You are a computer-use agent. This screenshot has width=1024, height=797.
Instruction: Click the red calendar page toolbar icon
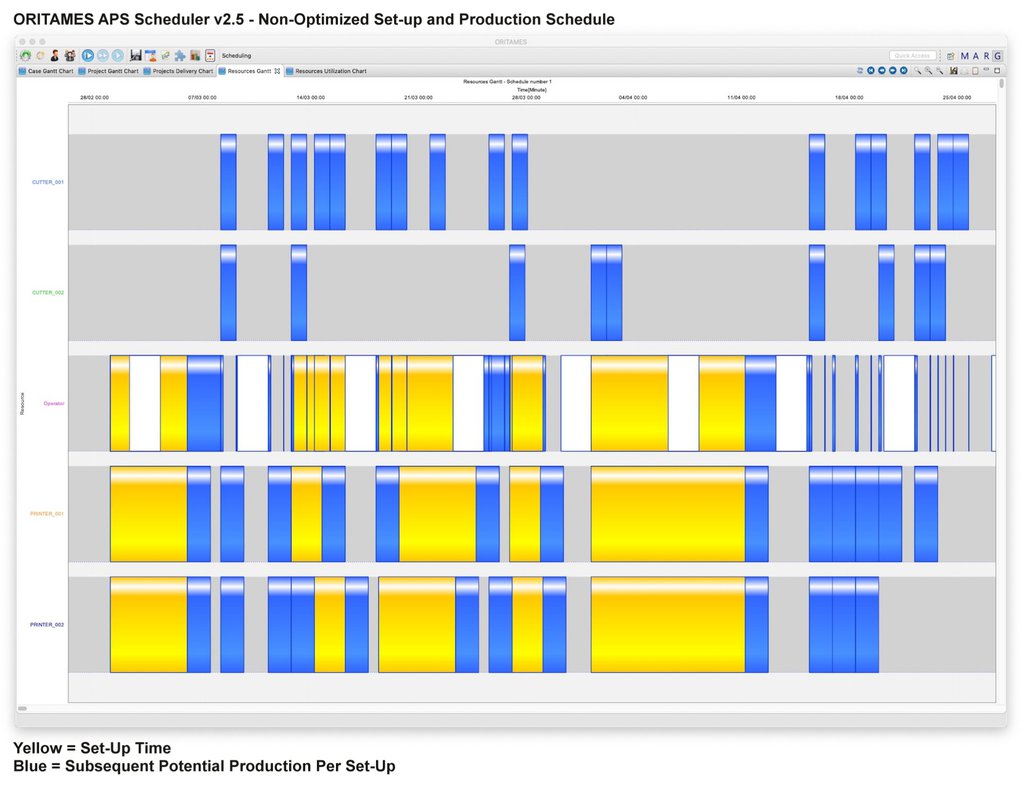pos(210,56)
